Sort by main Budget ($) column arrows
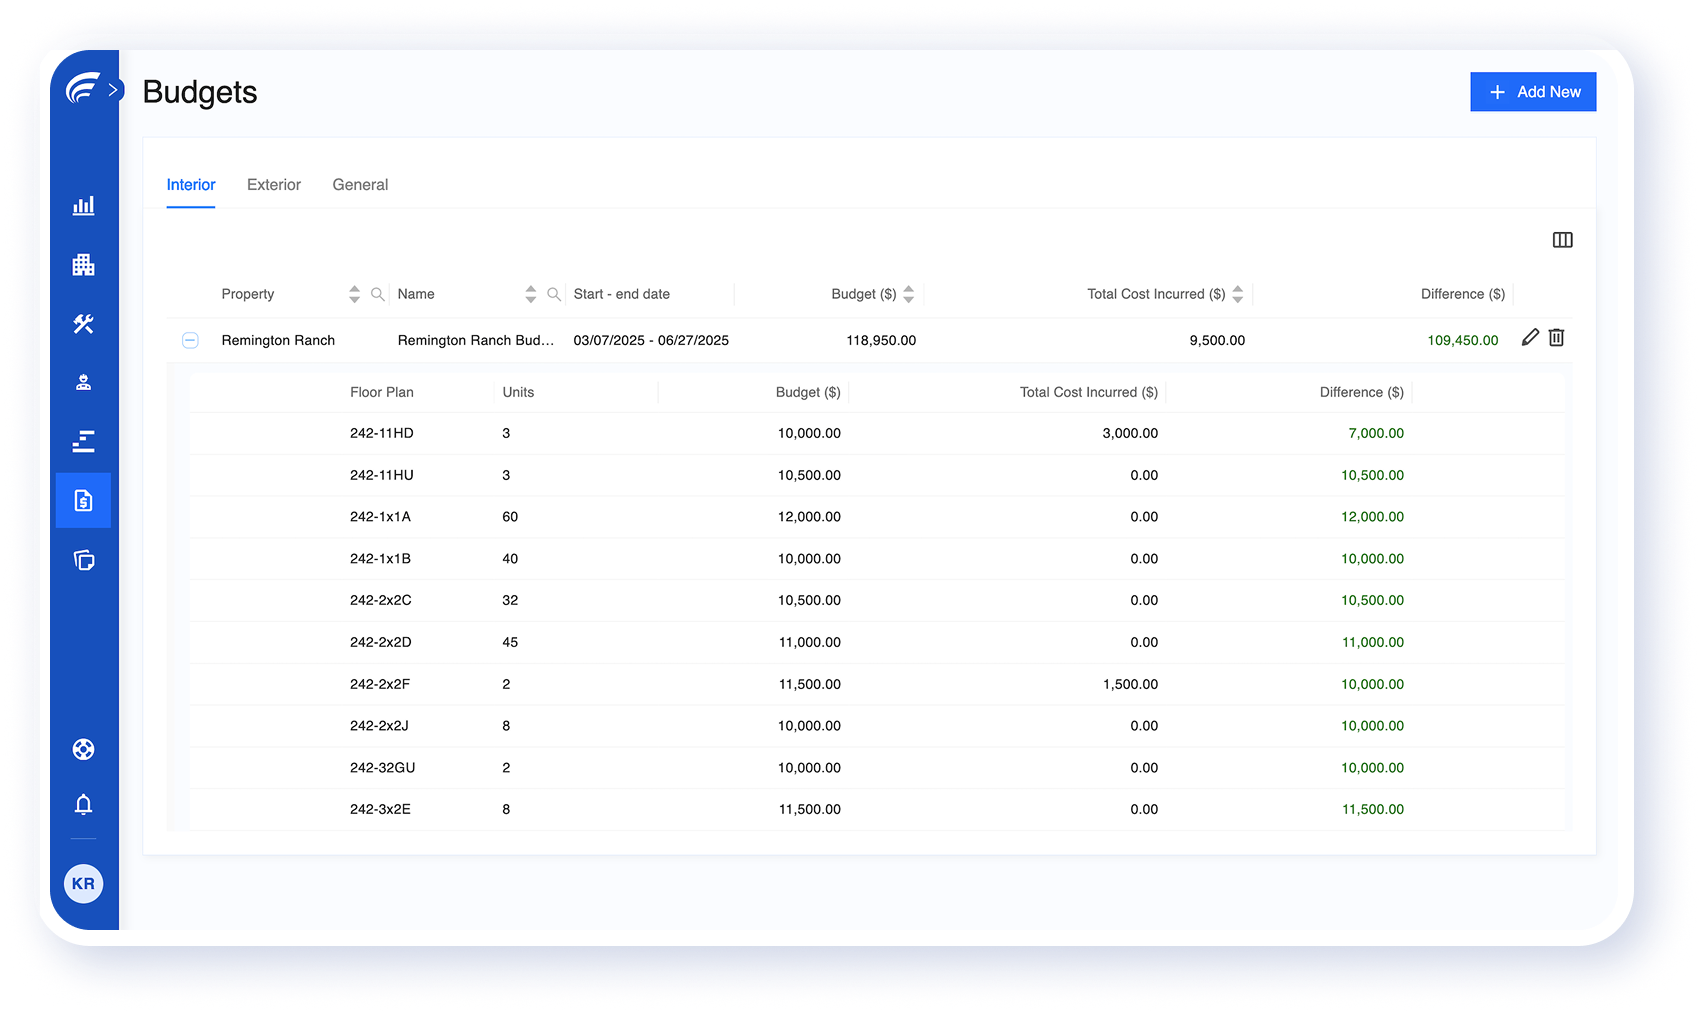The width and height of the screenshot is (1699, 1011). click(x=908, y=294)
